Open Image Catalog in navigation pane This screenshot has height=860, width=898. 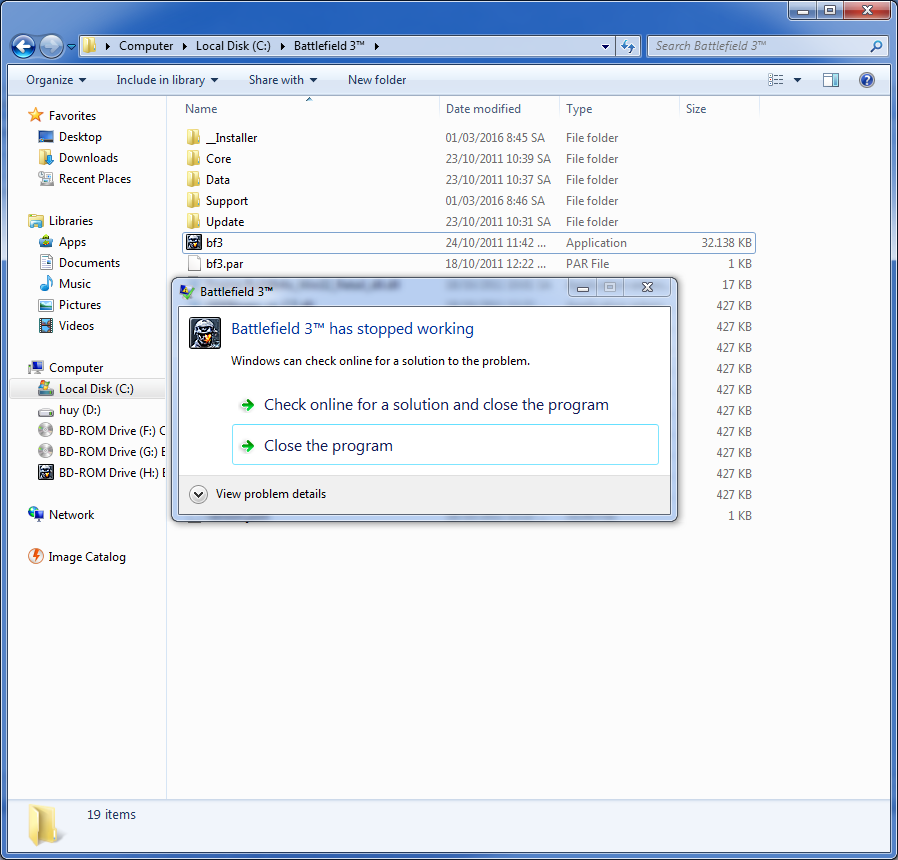pos(86,557)
